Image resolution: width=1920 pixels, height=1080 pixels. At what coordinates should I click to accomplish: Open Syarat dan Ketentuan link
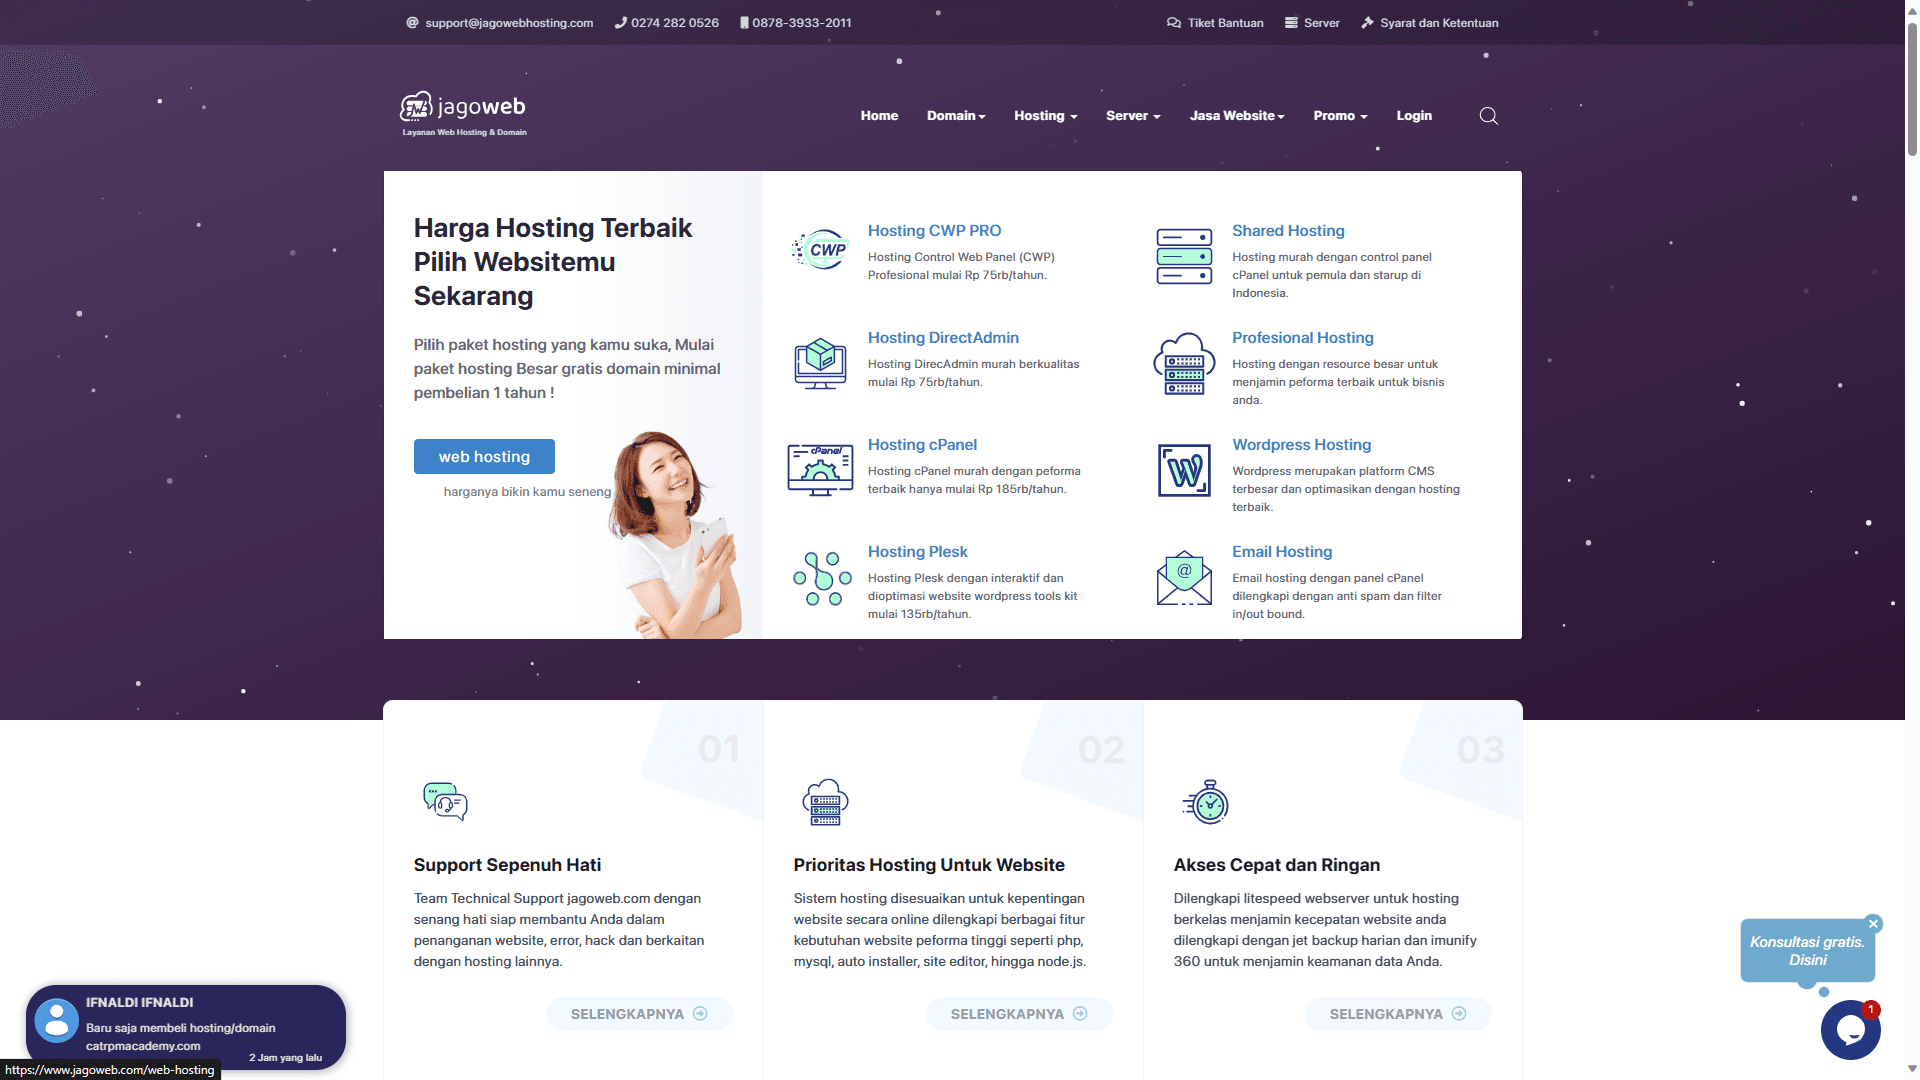(1430, 23)
